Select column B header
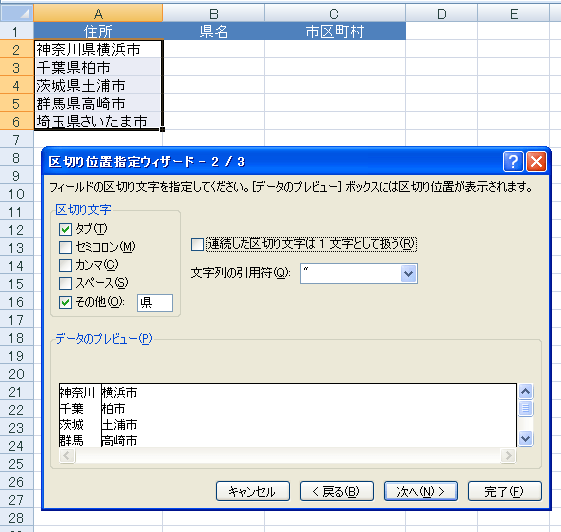The height and width of the screenshot is (532, 561). tap(214, 13)
